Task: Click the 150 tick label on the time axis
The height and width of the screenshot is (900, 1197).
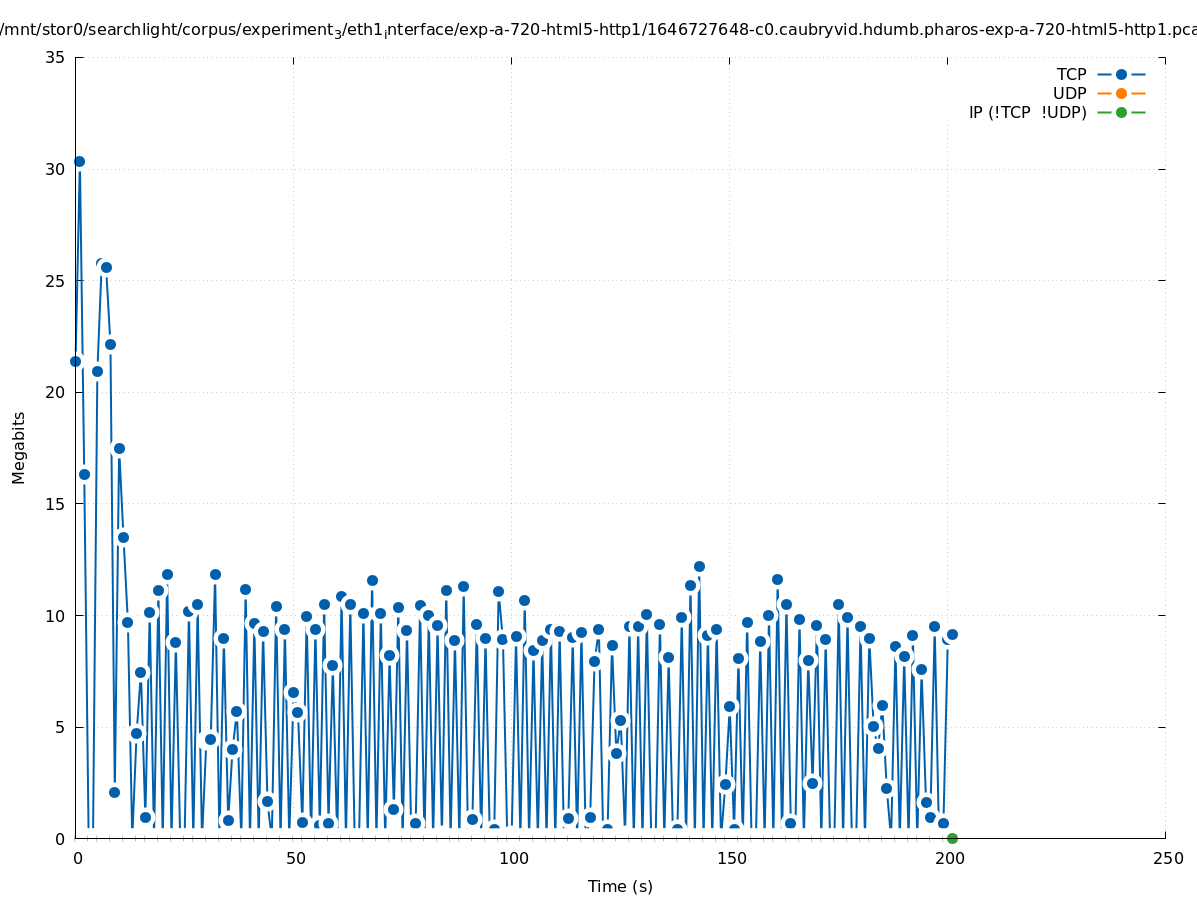Action: coord(731,859)
